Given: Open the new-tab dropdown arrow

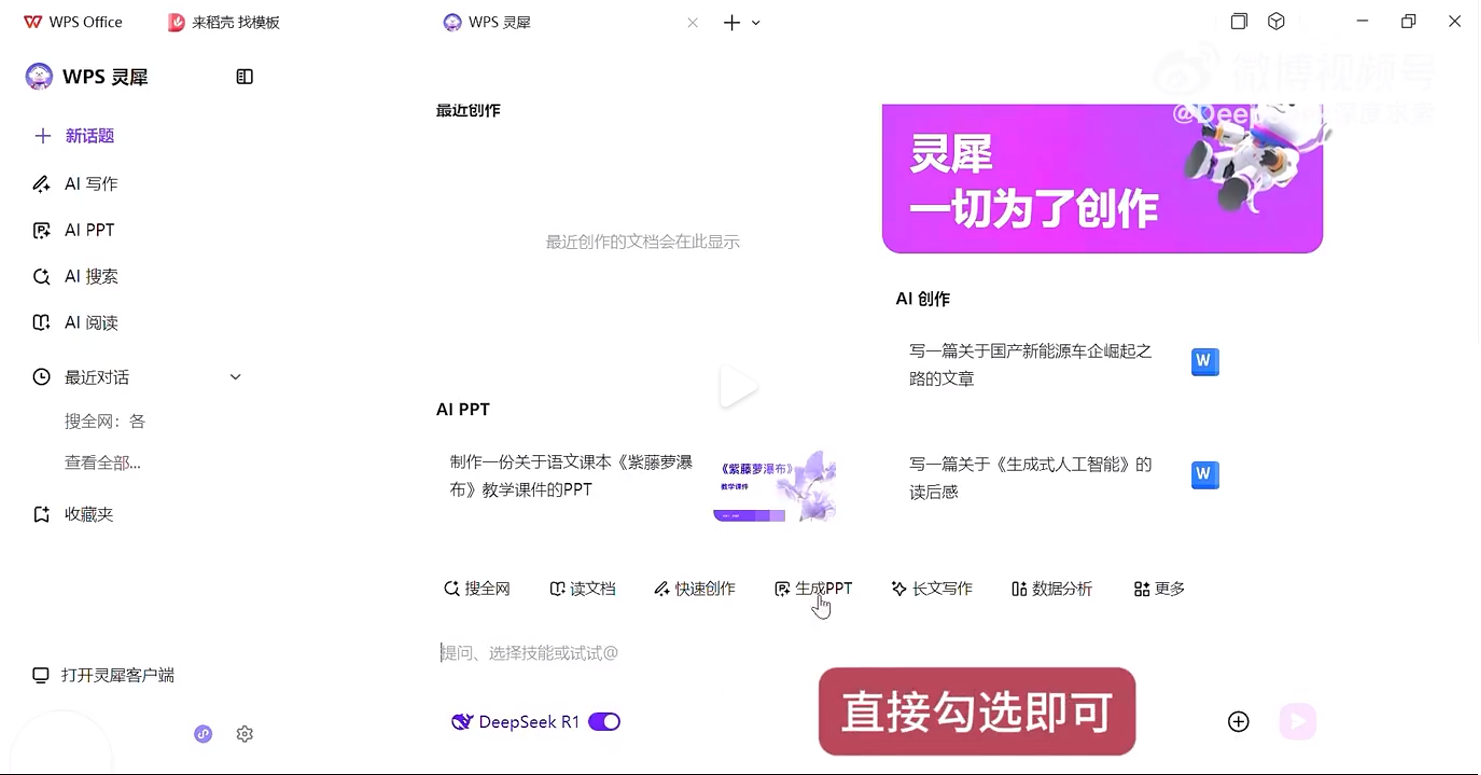Looking at the screenshot, I should tap(756, 22).
